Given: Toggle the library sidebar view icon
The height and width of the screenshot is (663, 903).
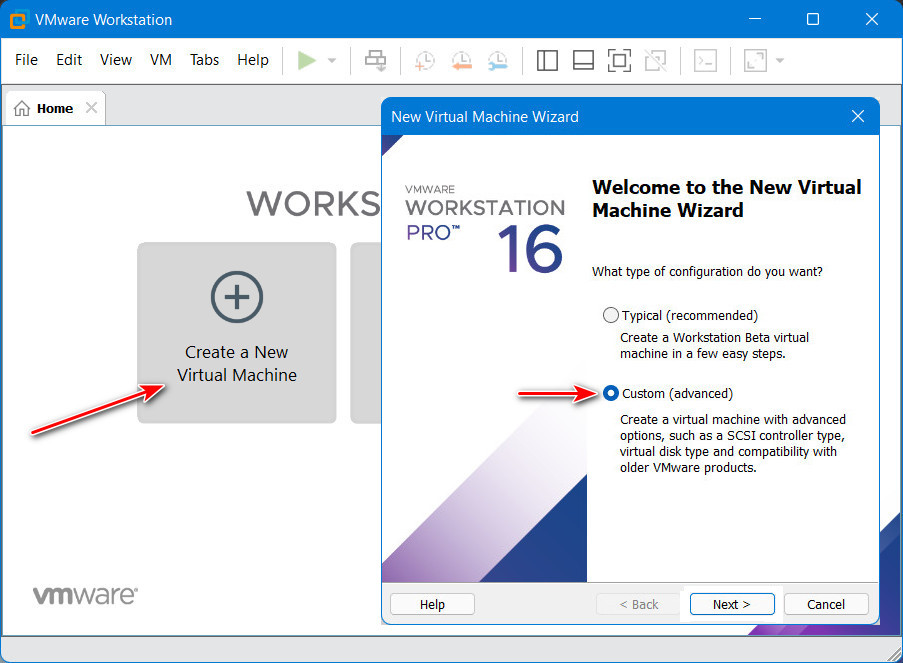Looking at the screenshot, I should point(547,60).
